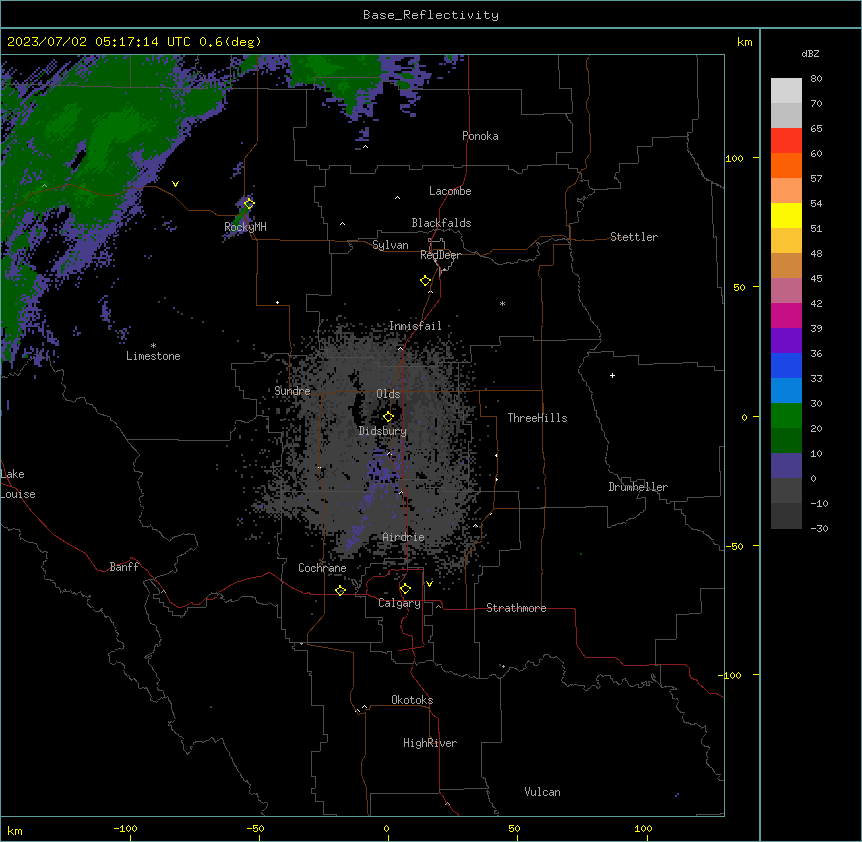Click the Limestone label
This screenshot has height=842, width=862.
click(x=153, y=356)
